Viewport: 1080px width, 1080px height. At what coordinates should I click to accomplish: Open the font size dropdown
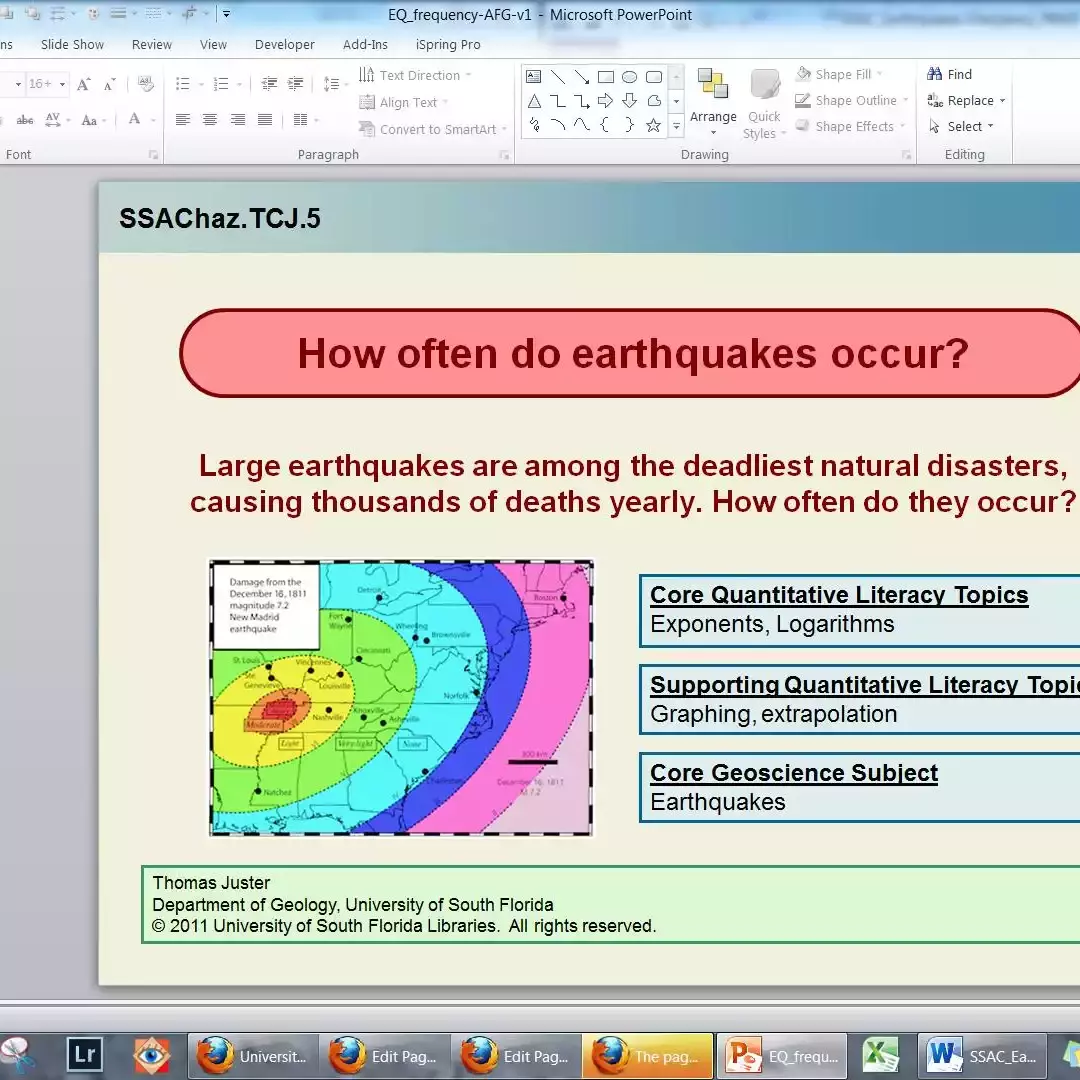click(61, 83)
